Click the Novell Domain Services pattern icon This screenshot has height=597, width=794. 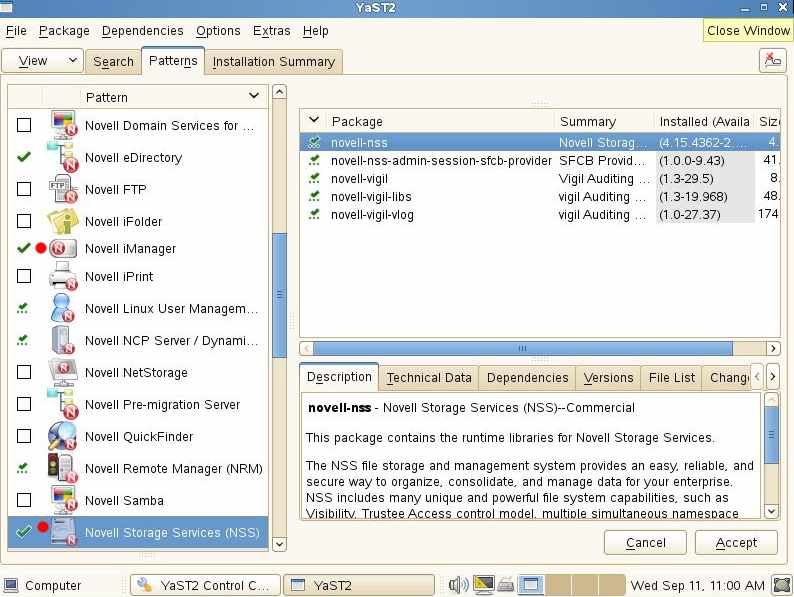[x=64, y=125]
